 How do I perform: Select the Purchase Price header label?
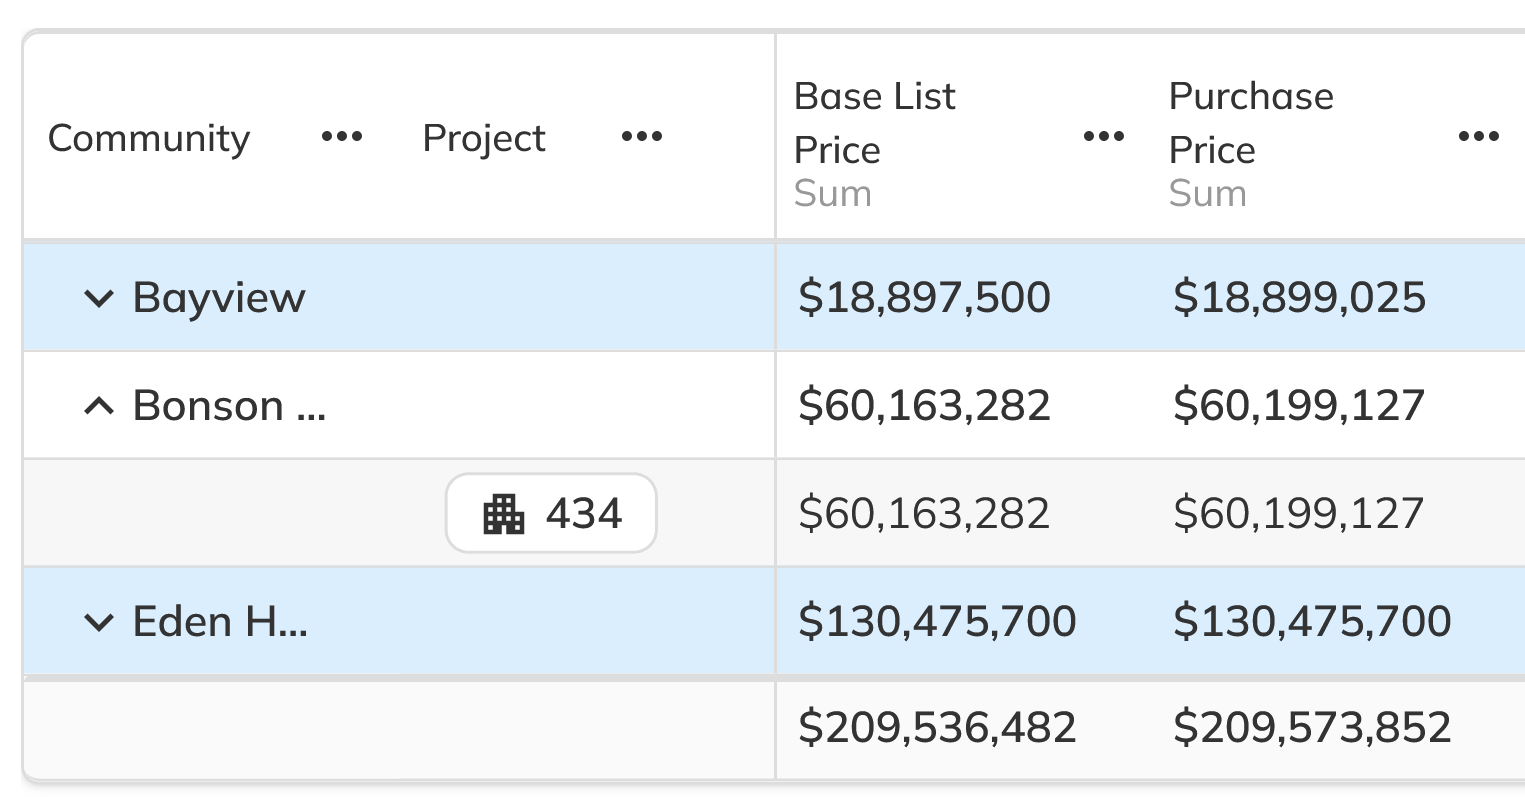click(1251, 123)
